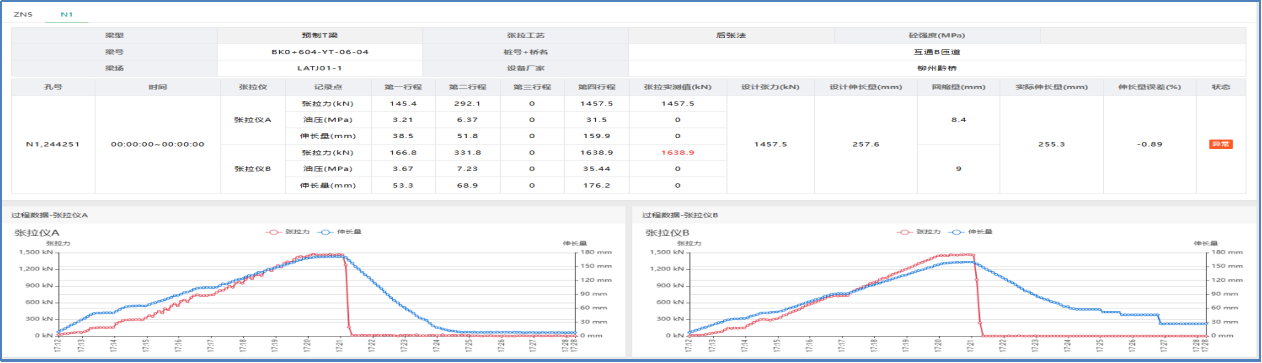
Task: Click the 68.9 elongation cell
Action: coord(468,186)
